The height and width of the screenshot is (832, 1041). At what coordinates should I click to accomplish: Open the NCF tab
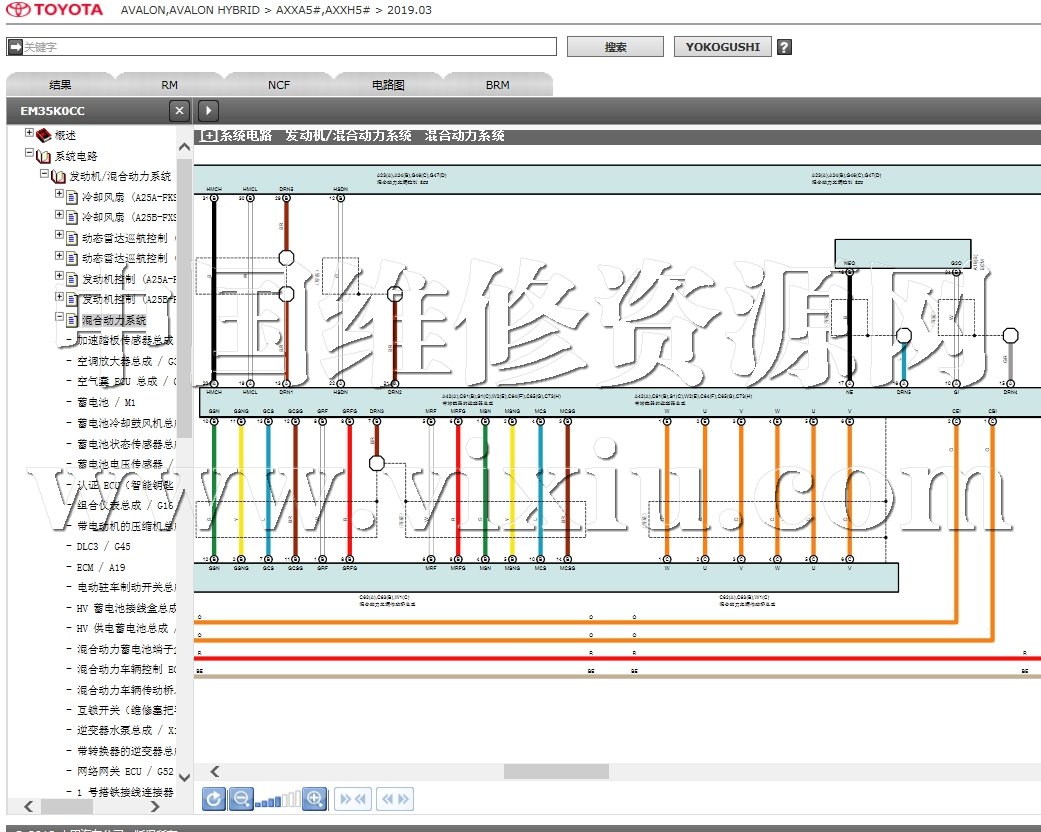(x=279, y=85)
